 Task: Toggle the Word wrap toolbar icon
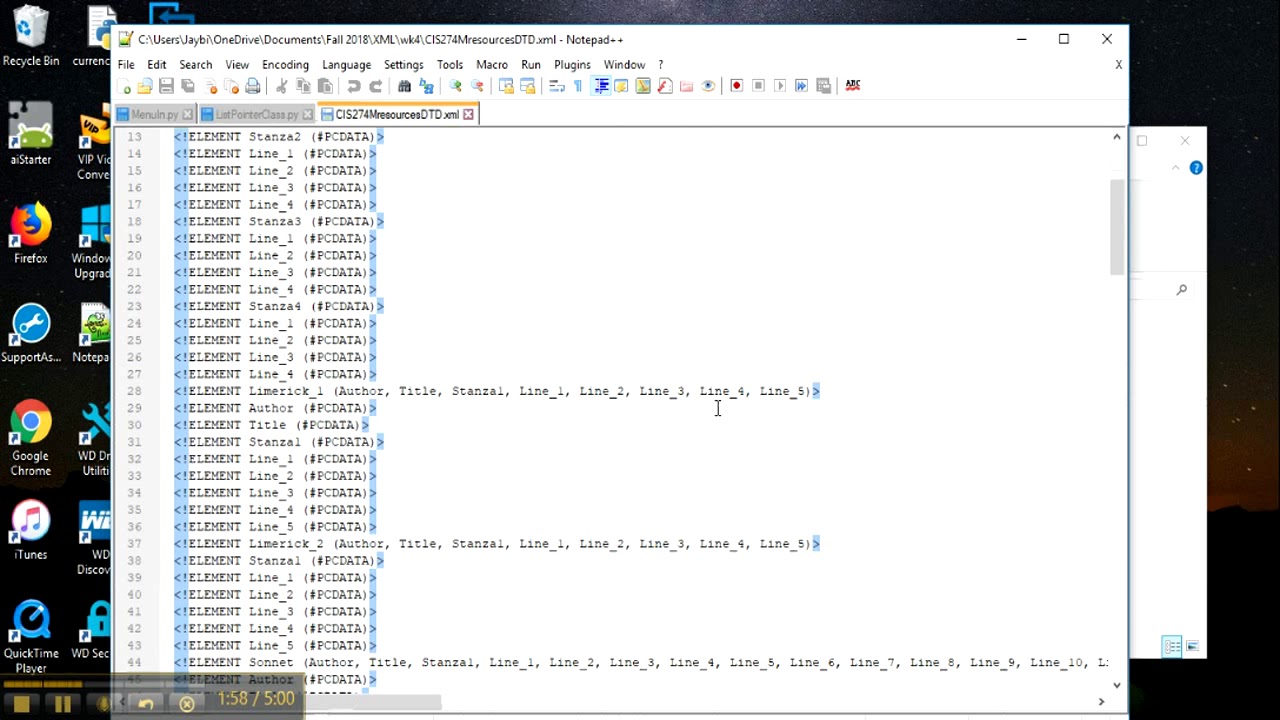(x=557, y=86)
